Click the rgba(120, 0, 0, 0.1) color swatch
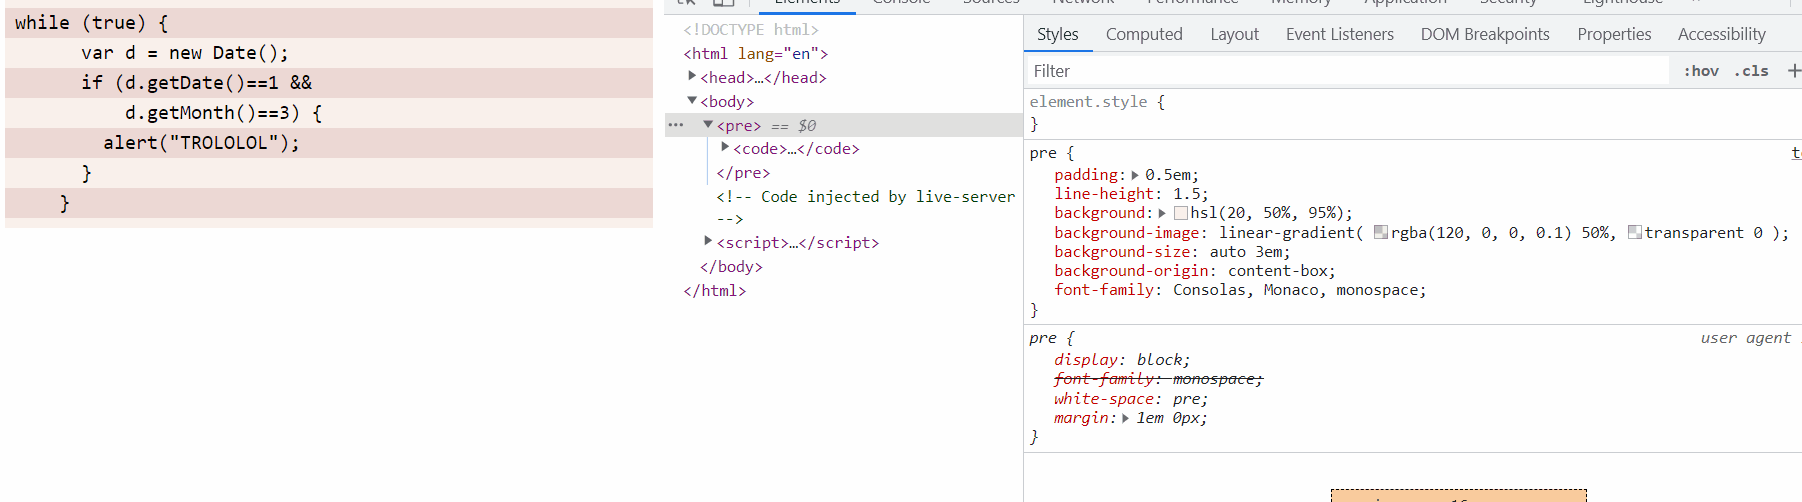Viewport: 1802px width, 502px height. [x=1381, y=233]
